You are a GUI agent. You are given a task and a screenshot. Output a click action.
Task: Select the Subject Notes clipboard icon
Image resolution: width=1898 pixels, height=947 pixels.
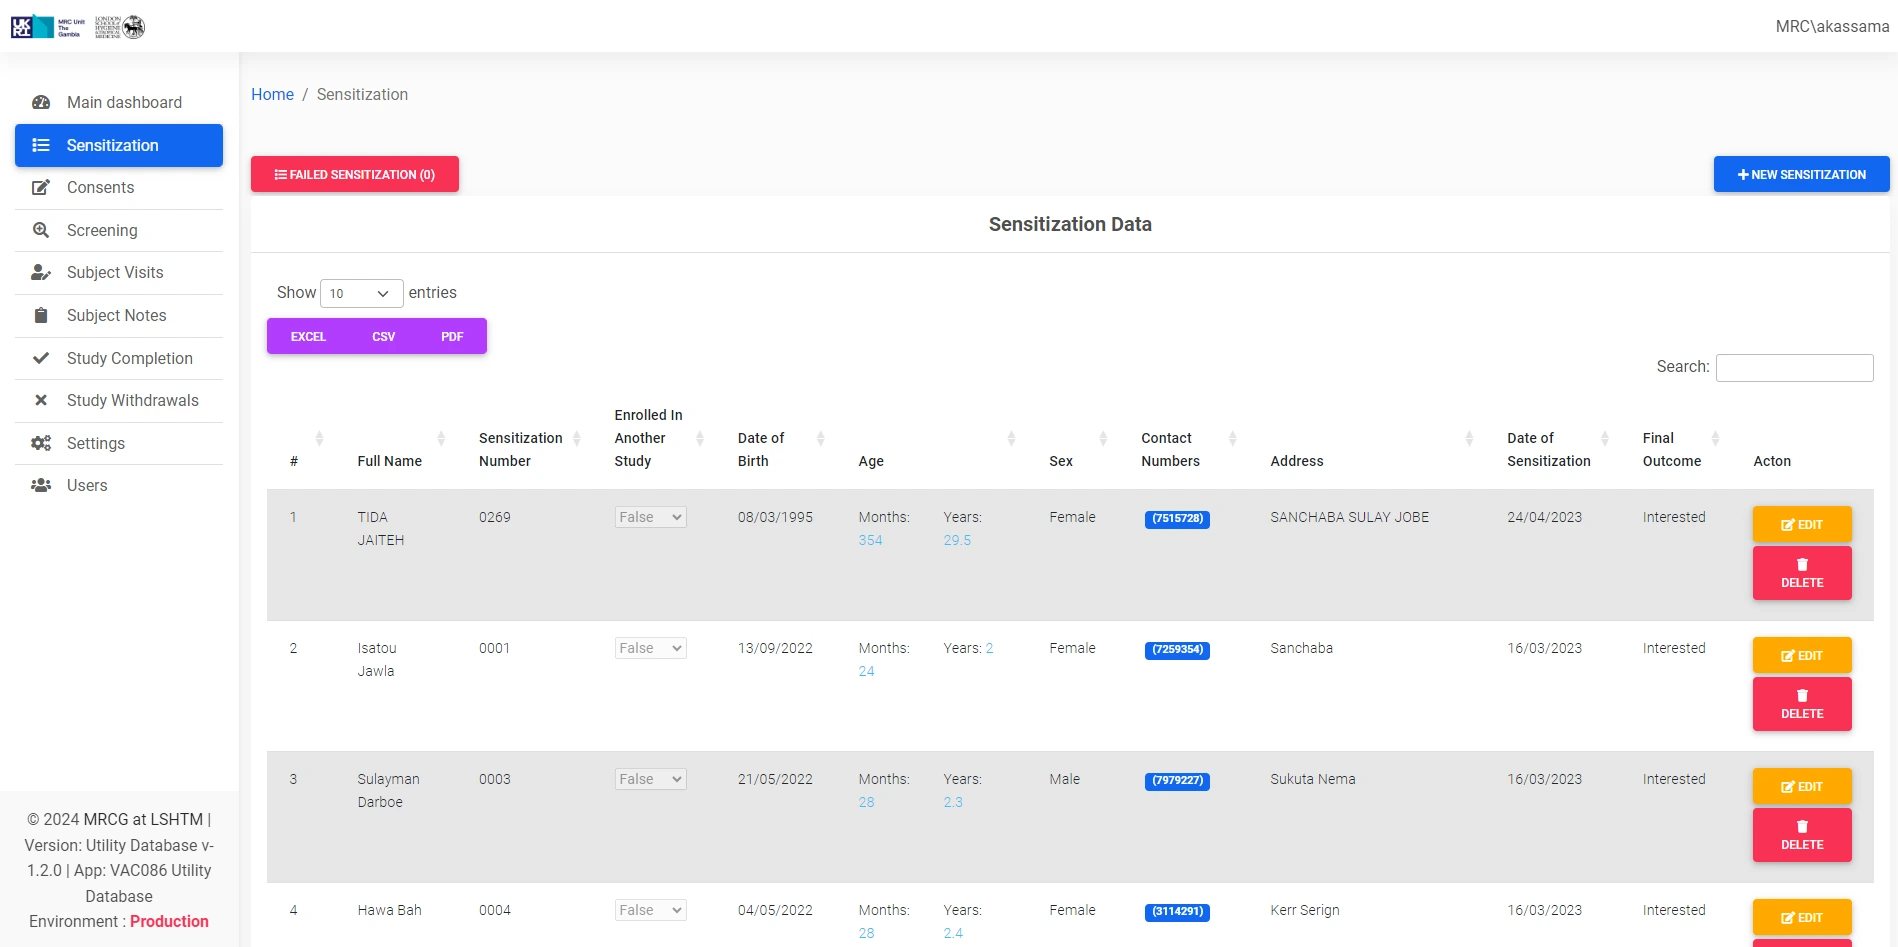[41, 315]
